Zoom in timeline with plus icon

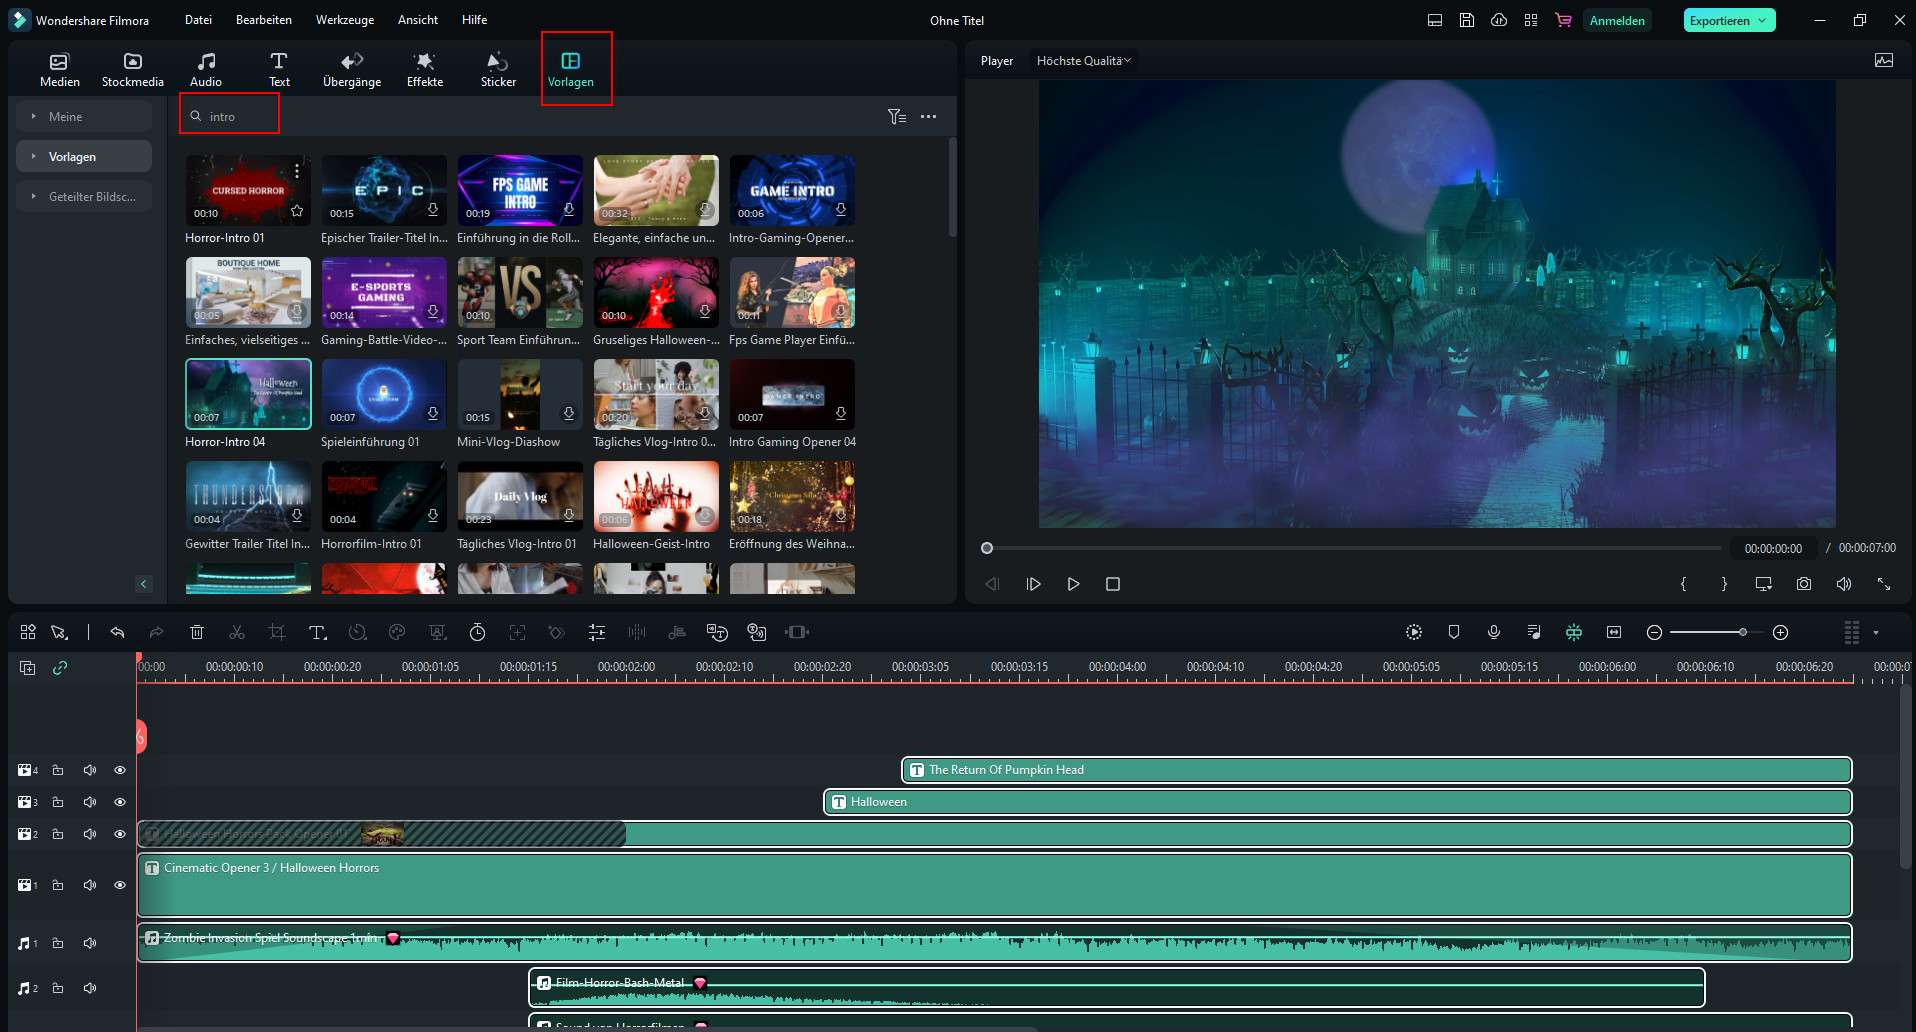(1780, 632)
